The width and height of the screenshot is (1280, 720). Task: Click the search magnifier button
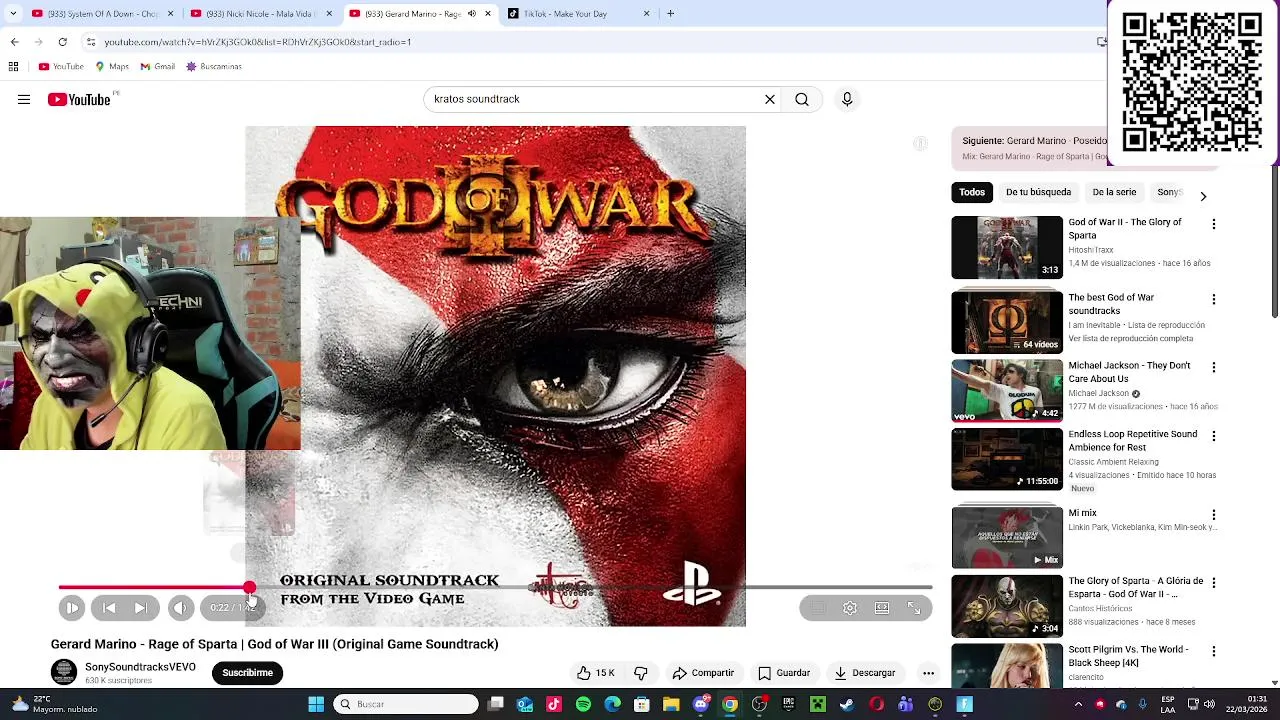pos(802,99)
